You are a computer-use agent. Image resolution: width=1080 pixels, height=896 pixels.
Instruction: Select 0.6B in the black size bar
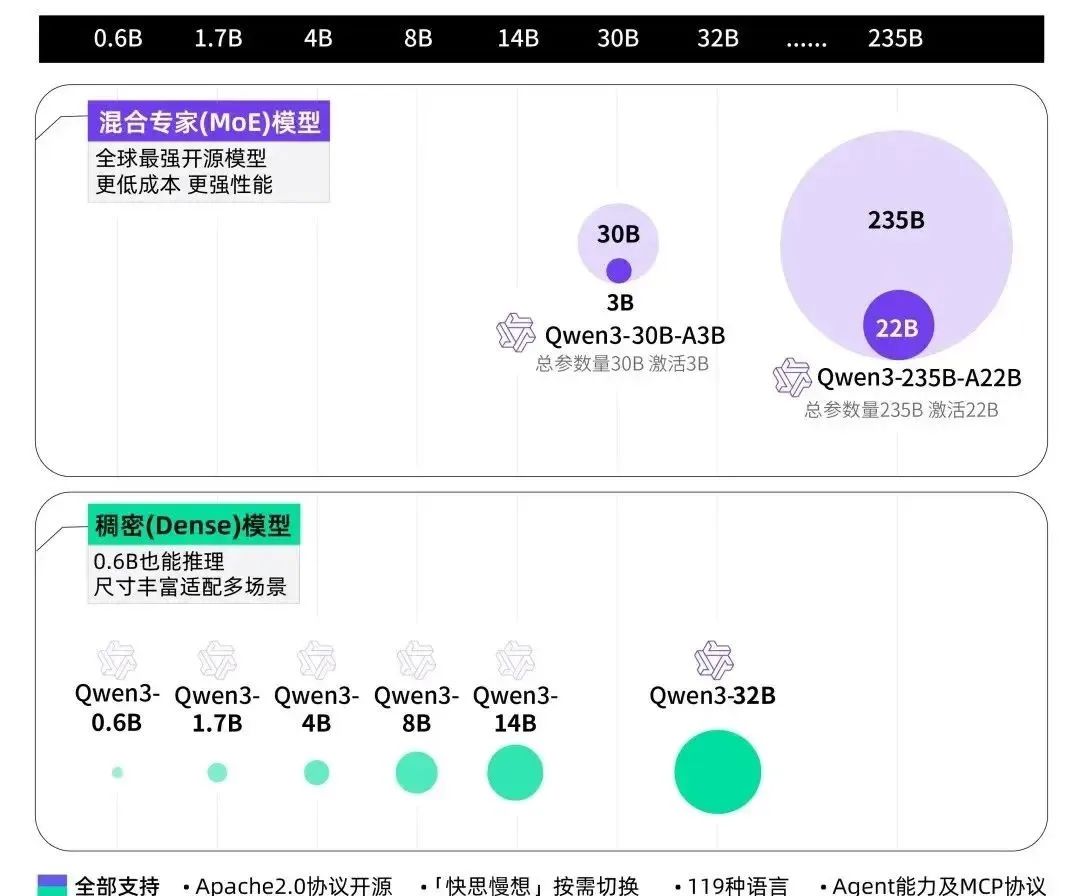point(118,38)
